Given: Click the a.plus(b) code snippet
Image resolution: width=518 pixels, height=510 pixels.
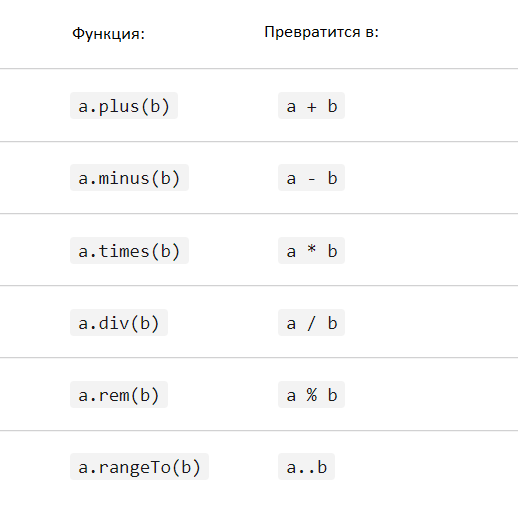Looking at the screenshot, I should pyautogui.click(x=124, y=106).
